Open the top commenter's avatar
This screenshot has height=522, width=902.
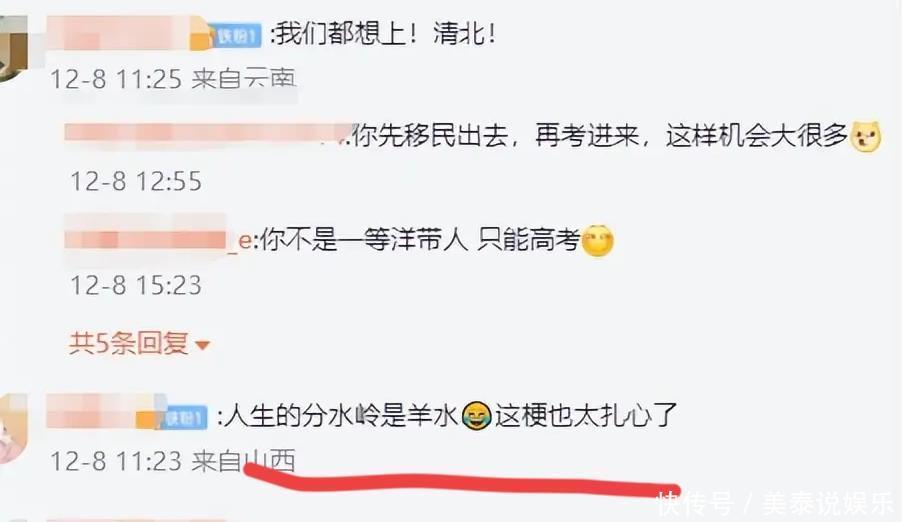[13, 49]
